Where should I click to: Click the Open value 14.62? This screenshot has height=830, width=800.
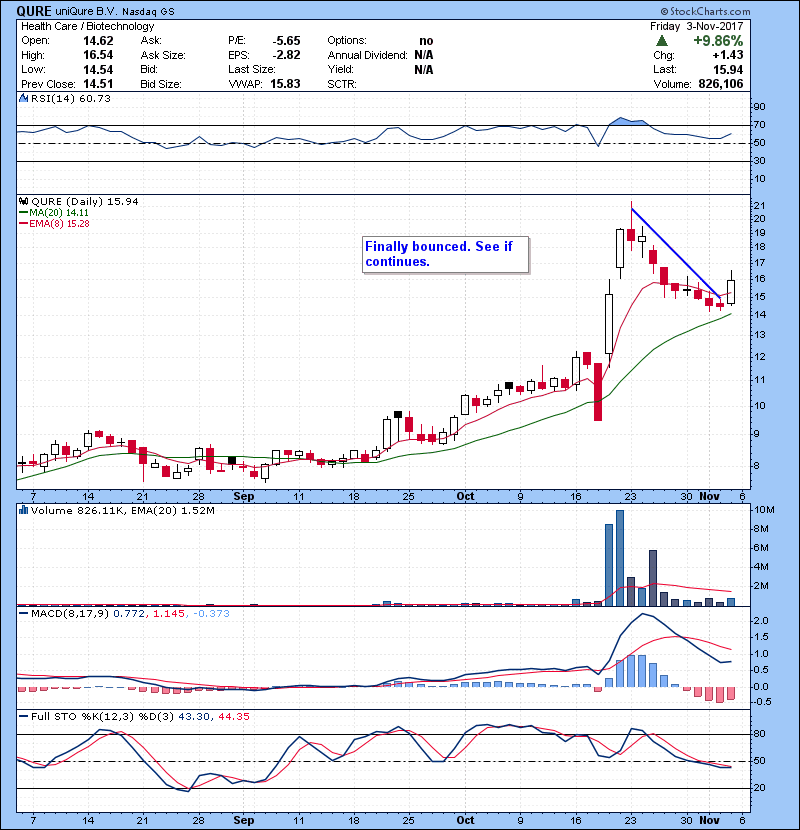(98, 41)
